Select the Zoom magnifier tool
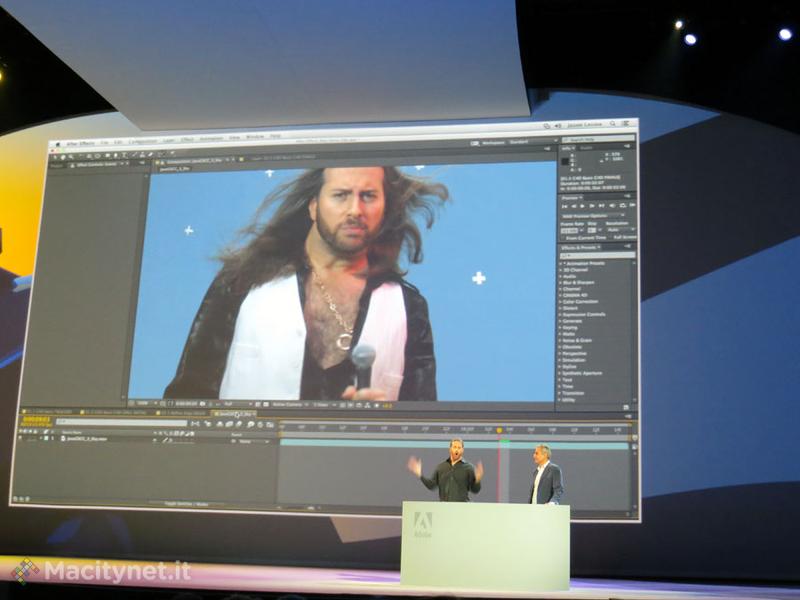 [71, 156]
